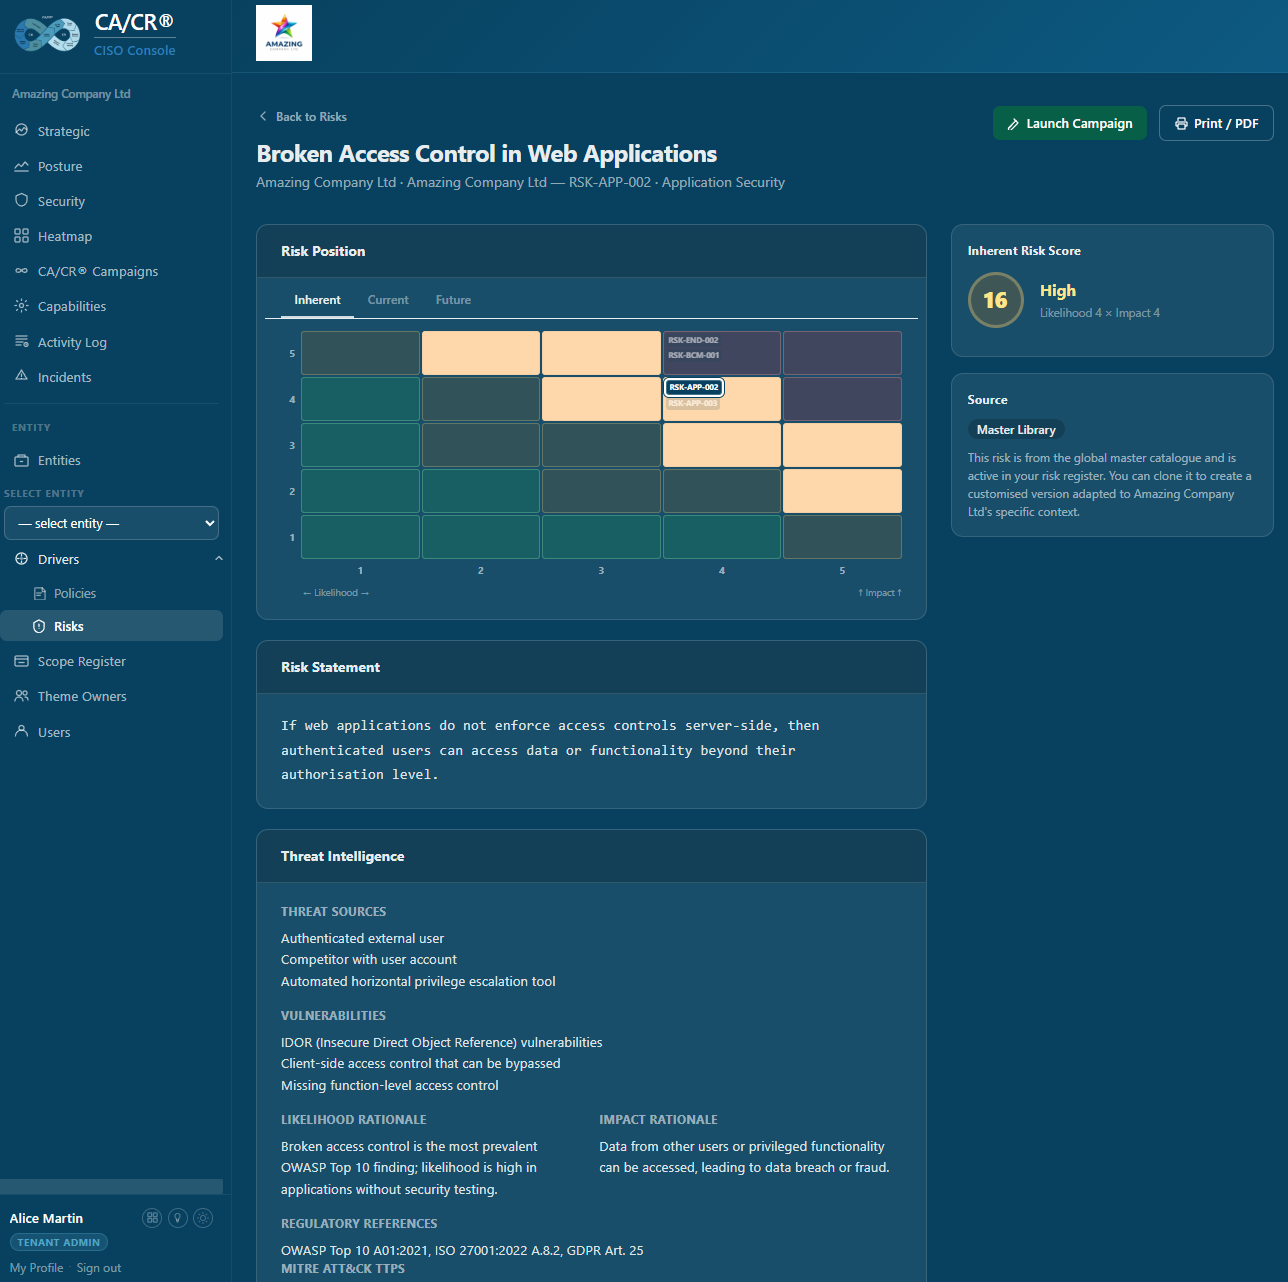The width and height of the screenshot is (1288, 1282).
Task: Click the Authenticated external user threat source
Action: pos(362,938)
